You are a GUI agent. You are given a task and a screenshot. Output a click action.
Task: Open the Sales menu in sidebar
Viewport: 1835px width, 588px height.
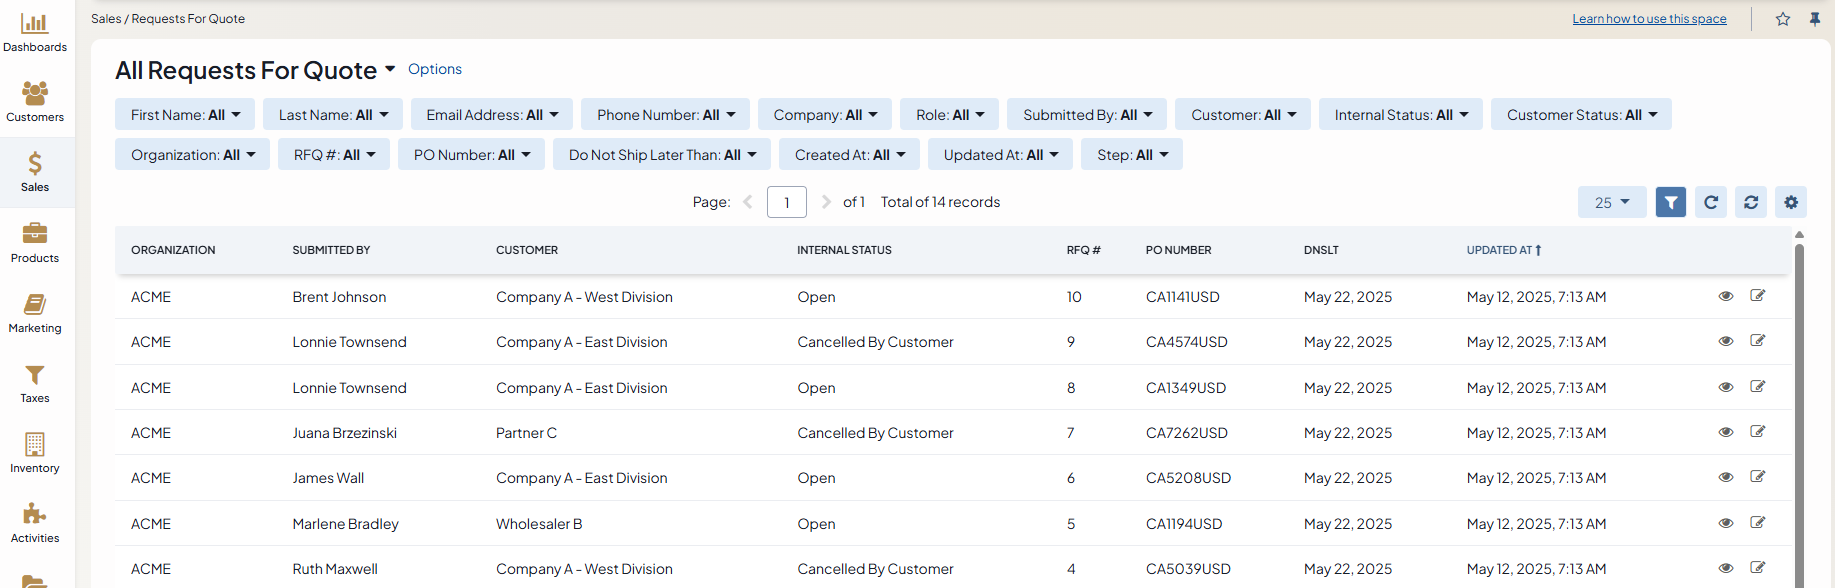pos(35,173)
